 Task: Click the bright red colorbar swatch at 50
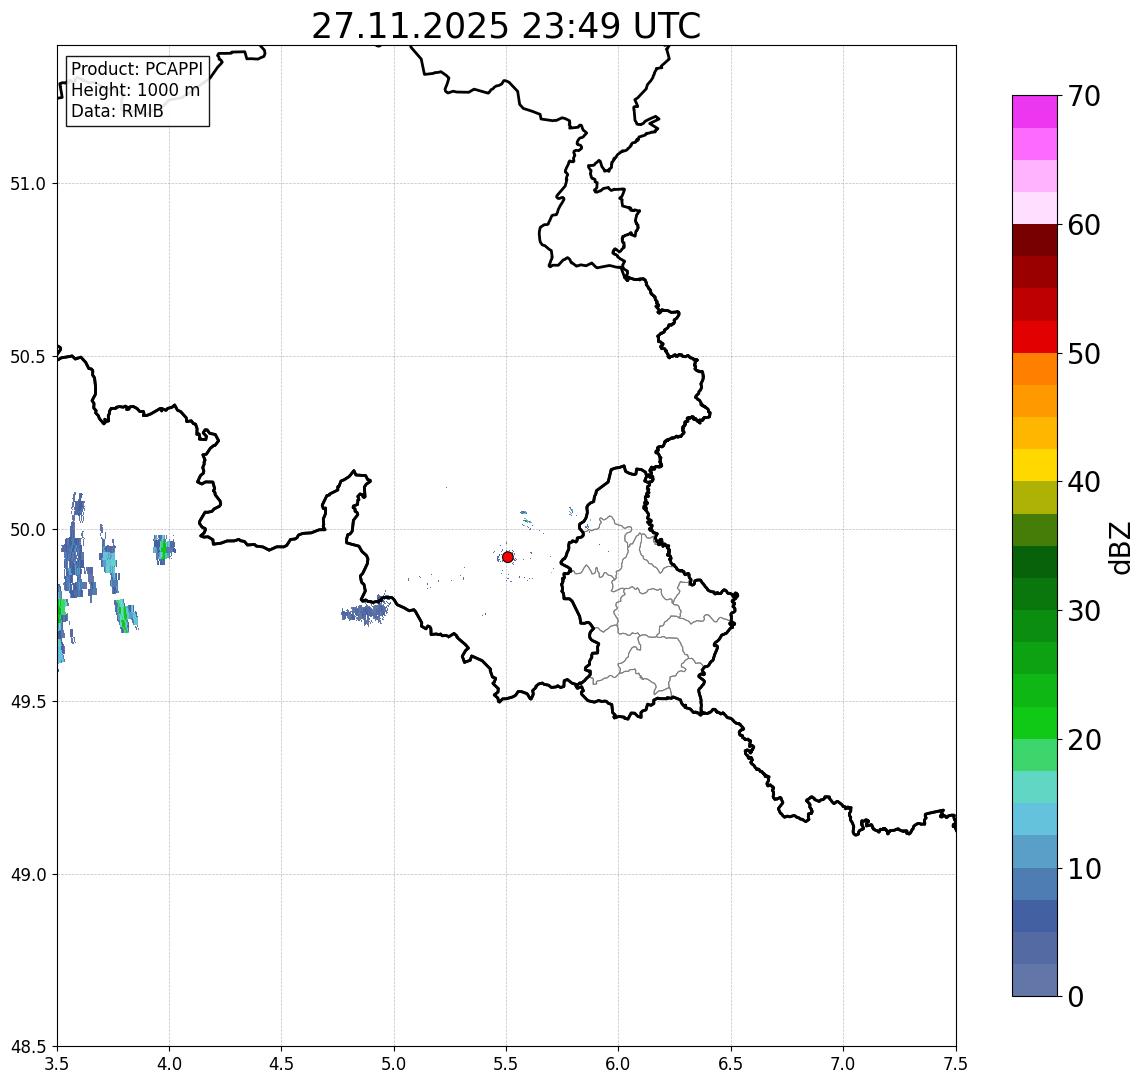point(1035,337)
